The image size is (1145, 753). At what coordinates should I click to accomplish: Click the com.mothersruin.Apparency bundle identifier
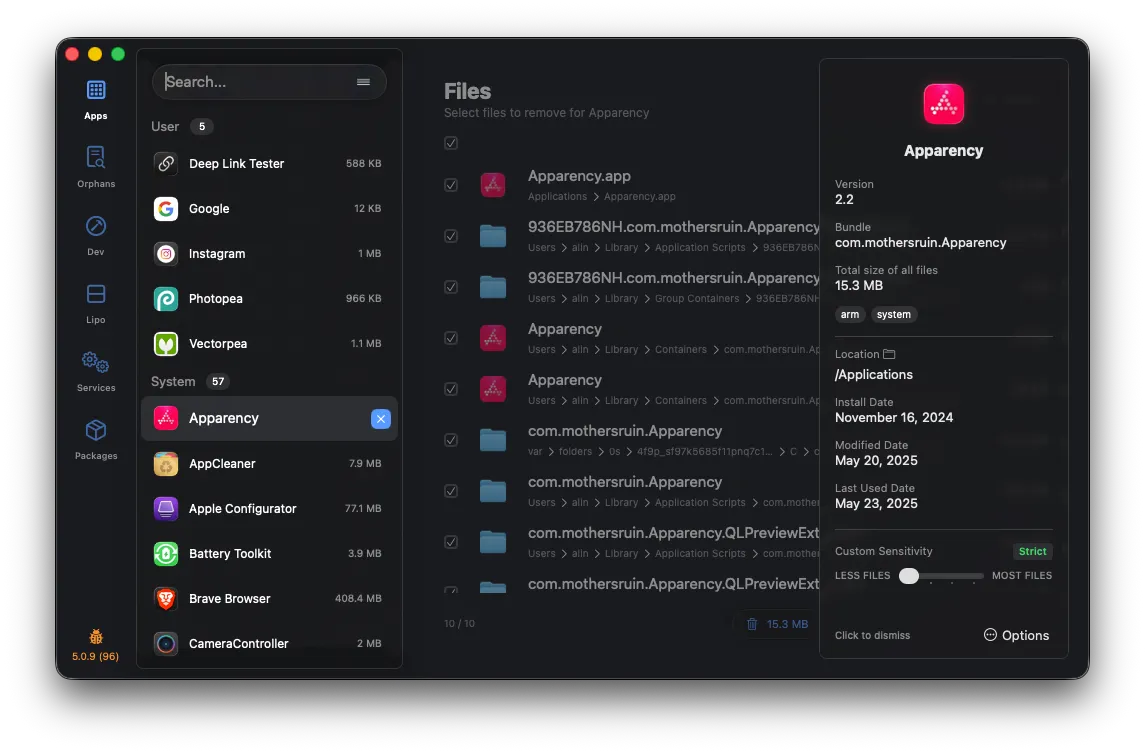pyautogui.click(x=921, y=242)
